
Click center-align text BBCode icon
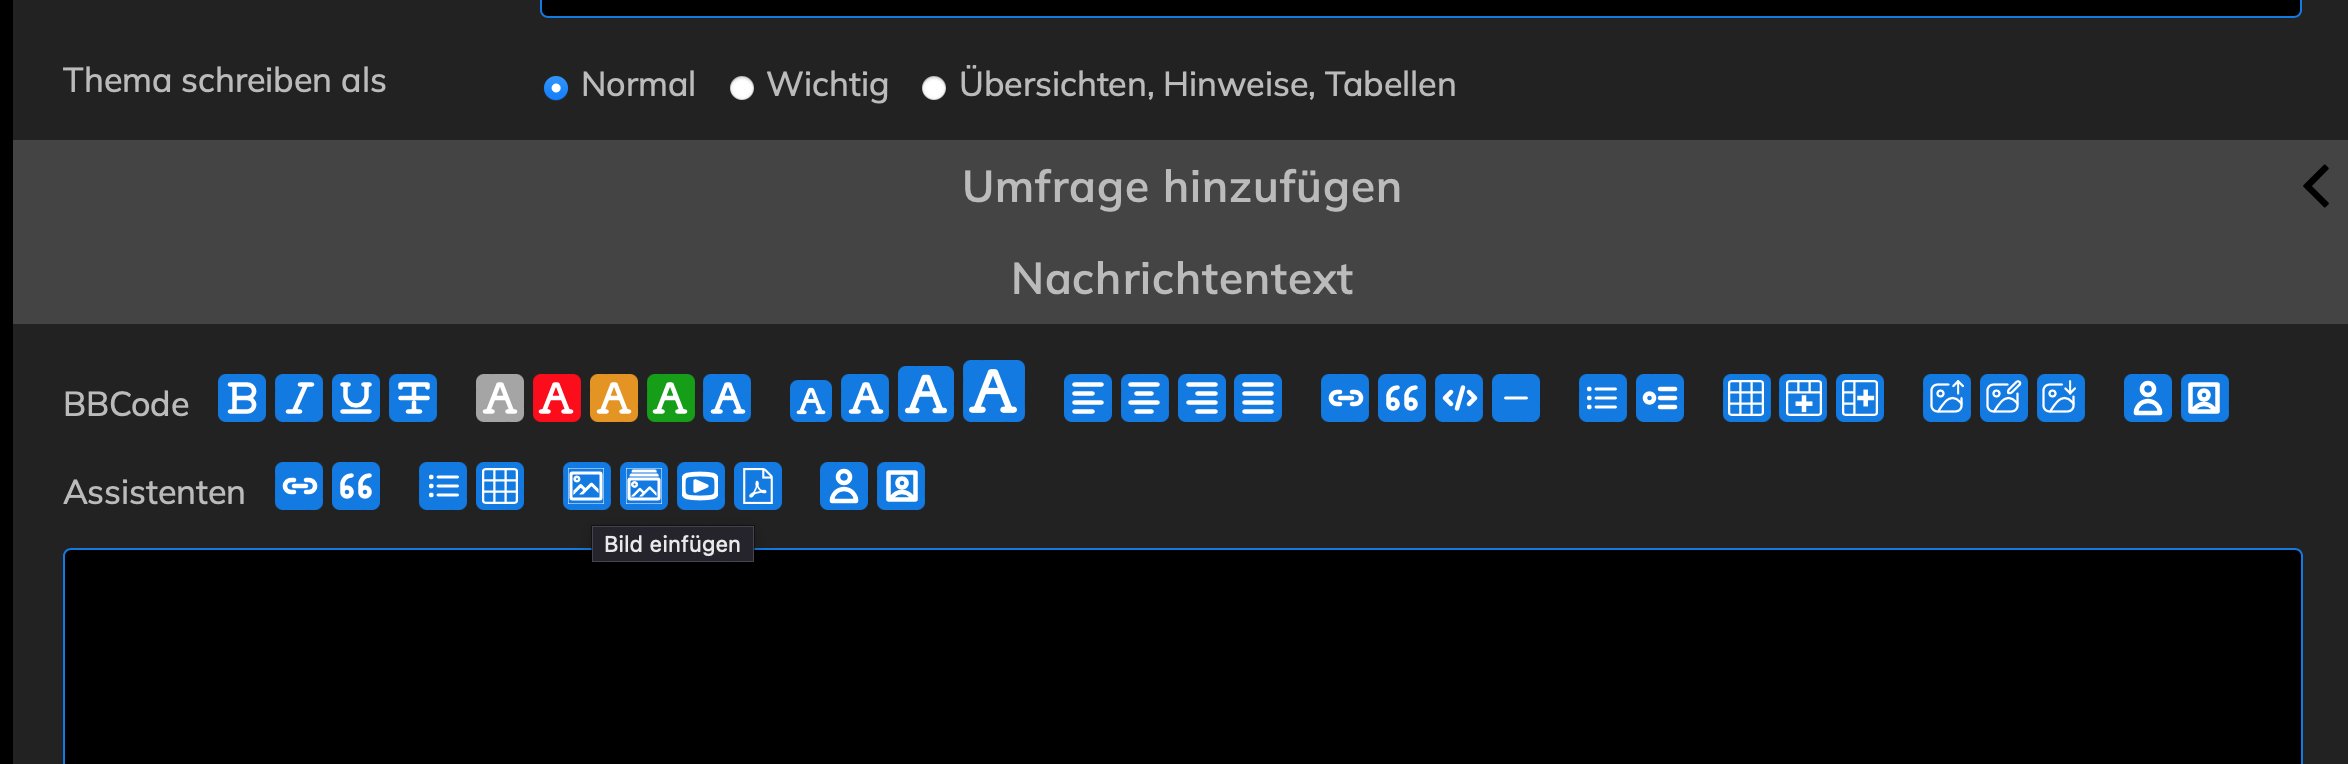coord(1145,398)
